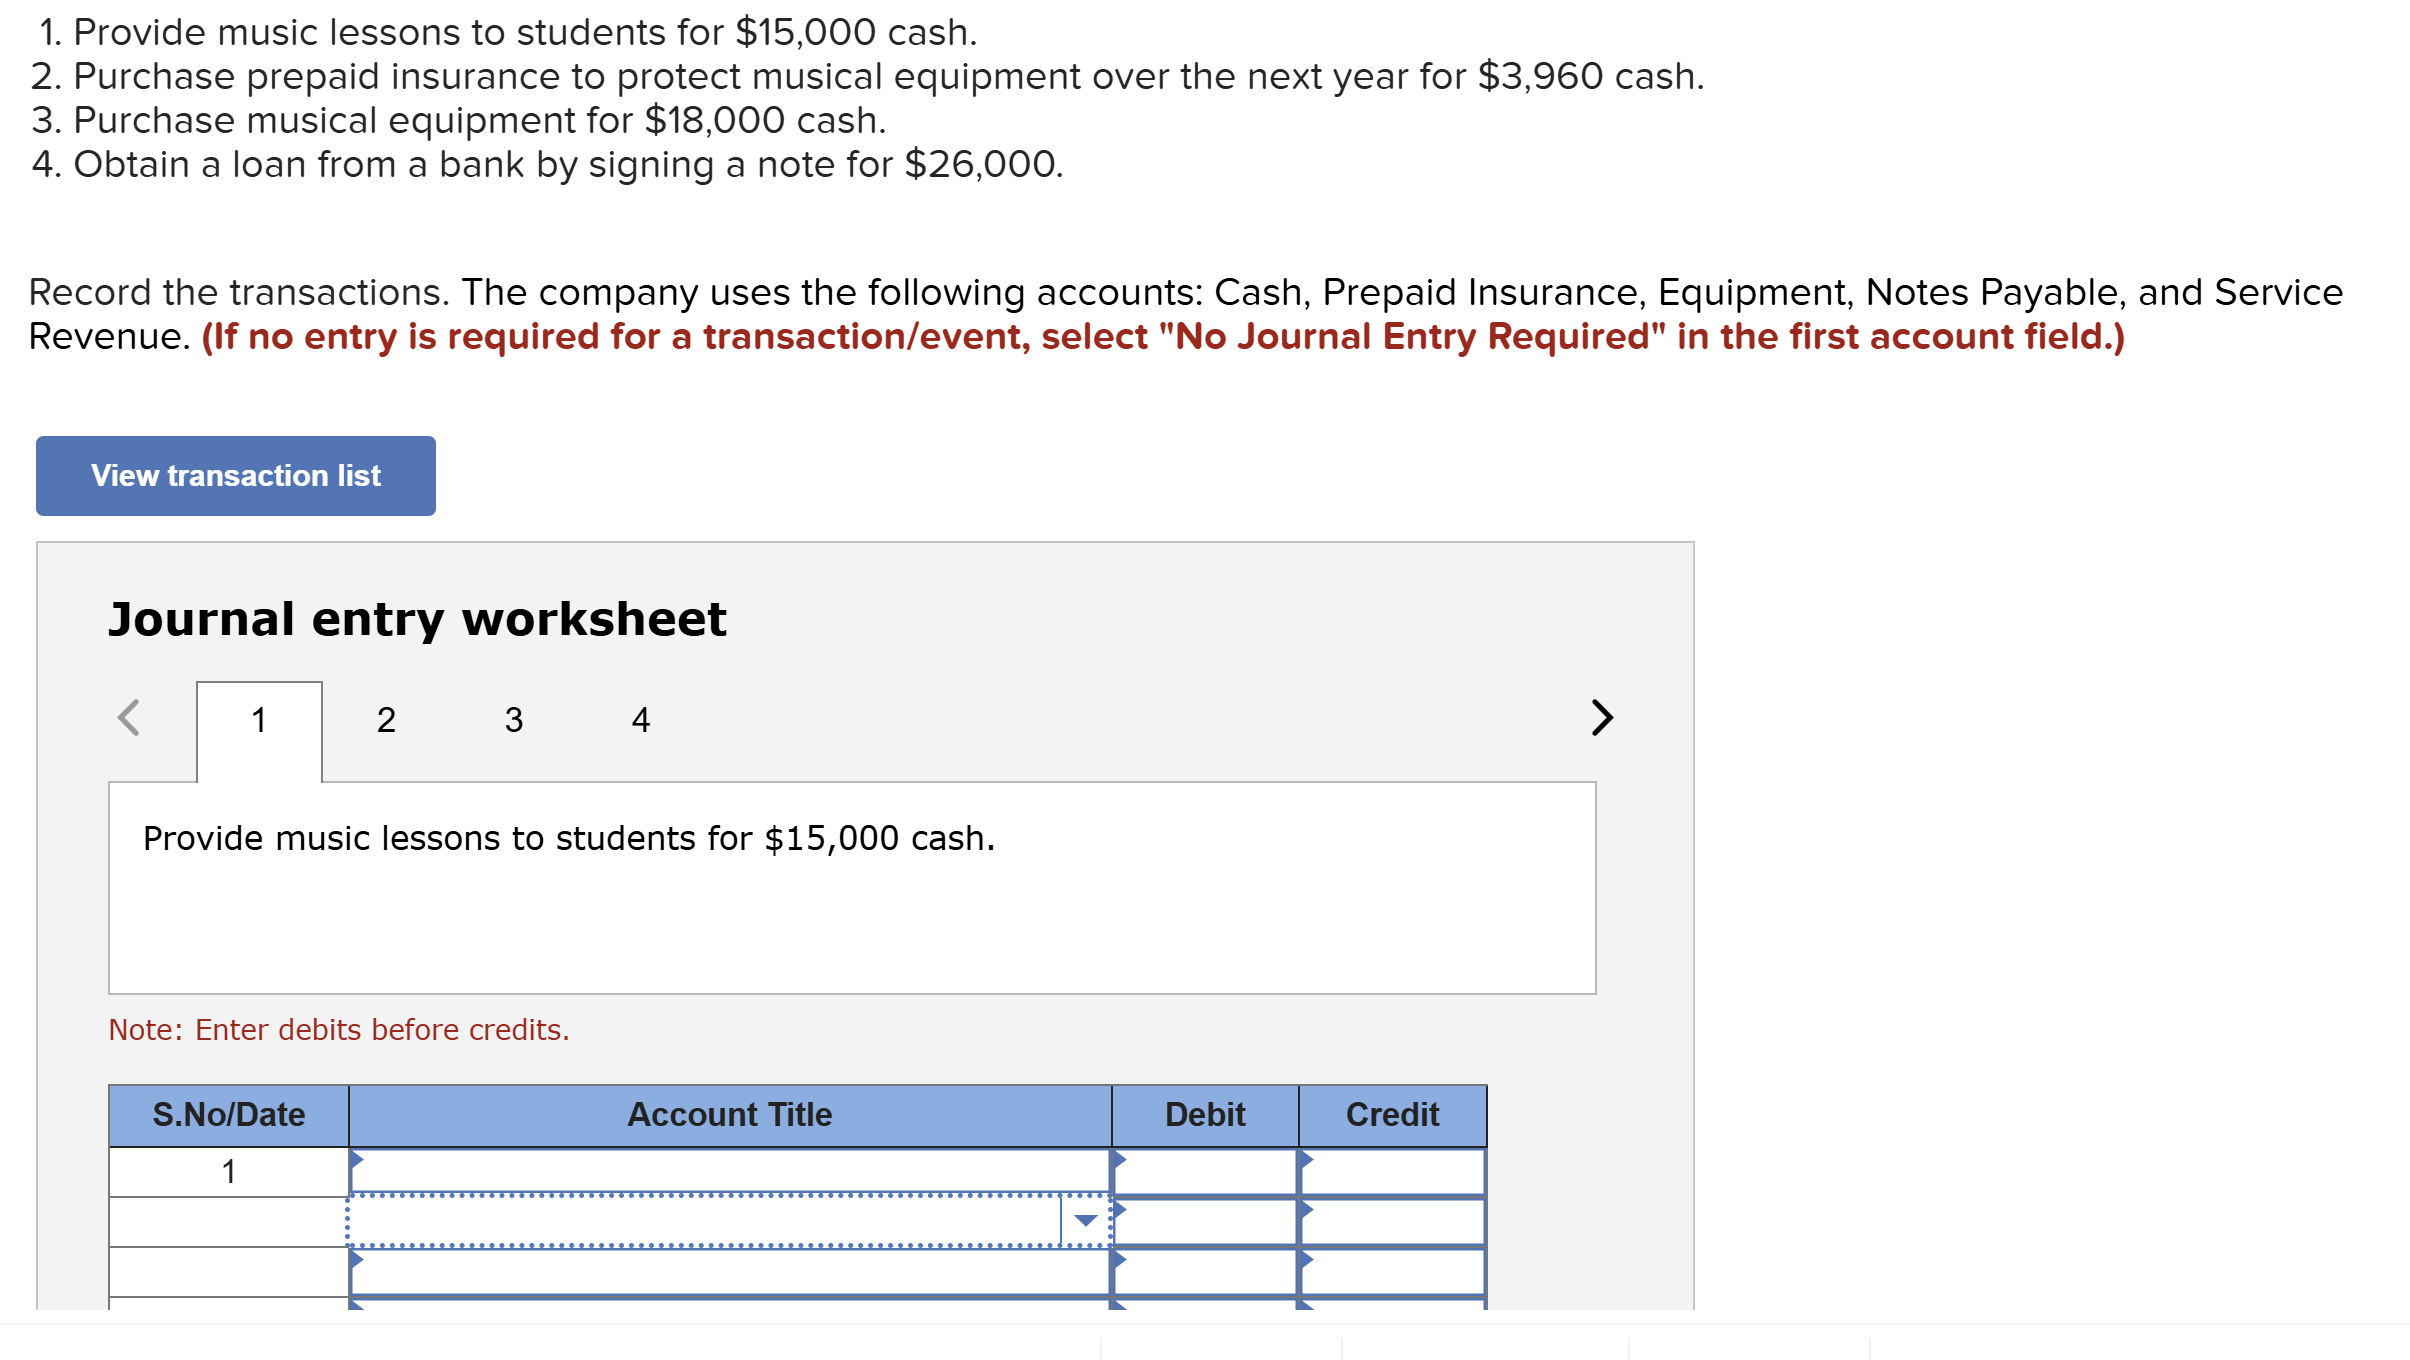Click the View transaction list button

[235, 475]
